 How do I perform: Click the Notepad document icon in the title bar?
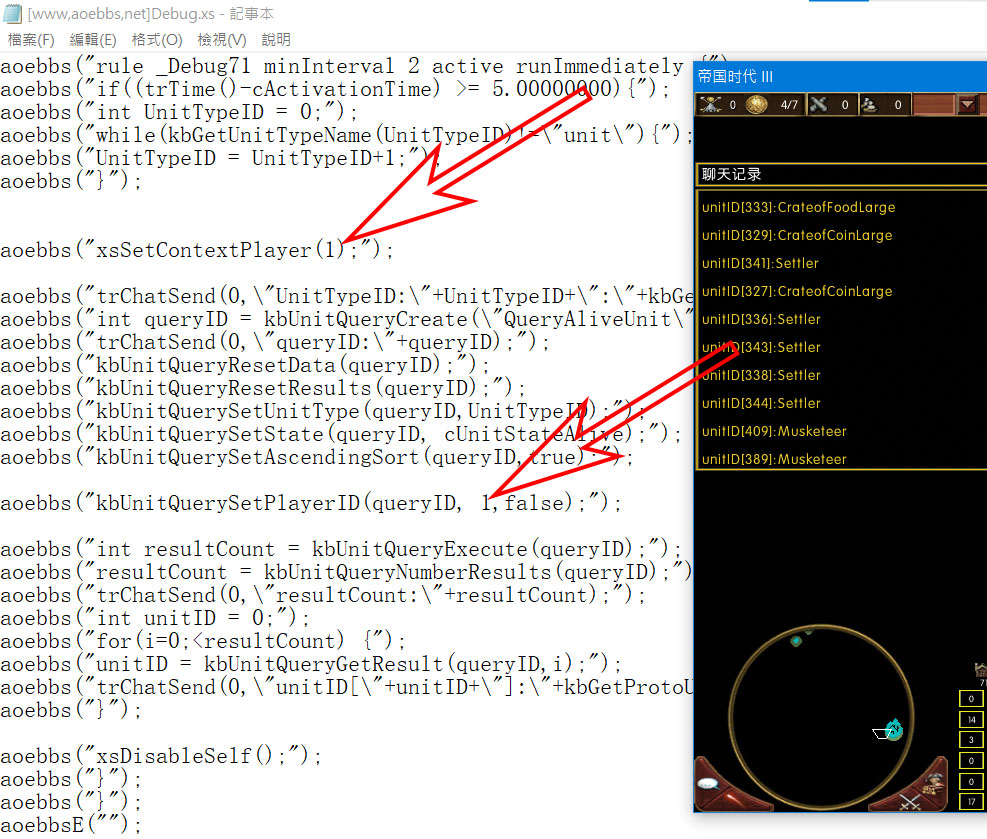(x=13, y=13)
